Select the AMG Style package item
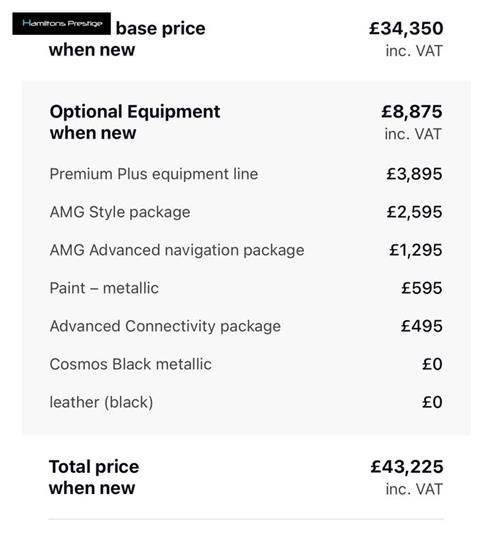Image resolution: width=492 pixels, height=545 pixels. click(120, 212)
